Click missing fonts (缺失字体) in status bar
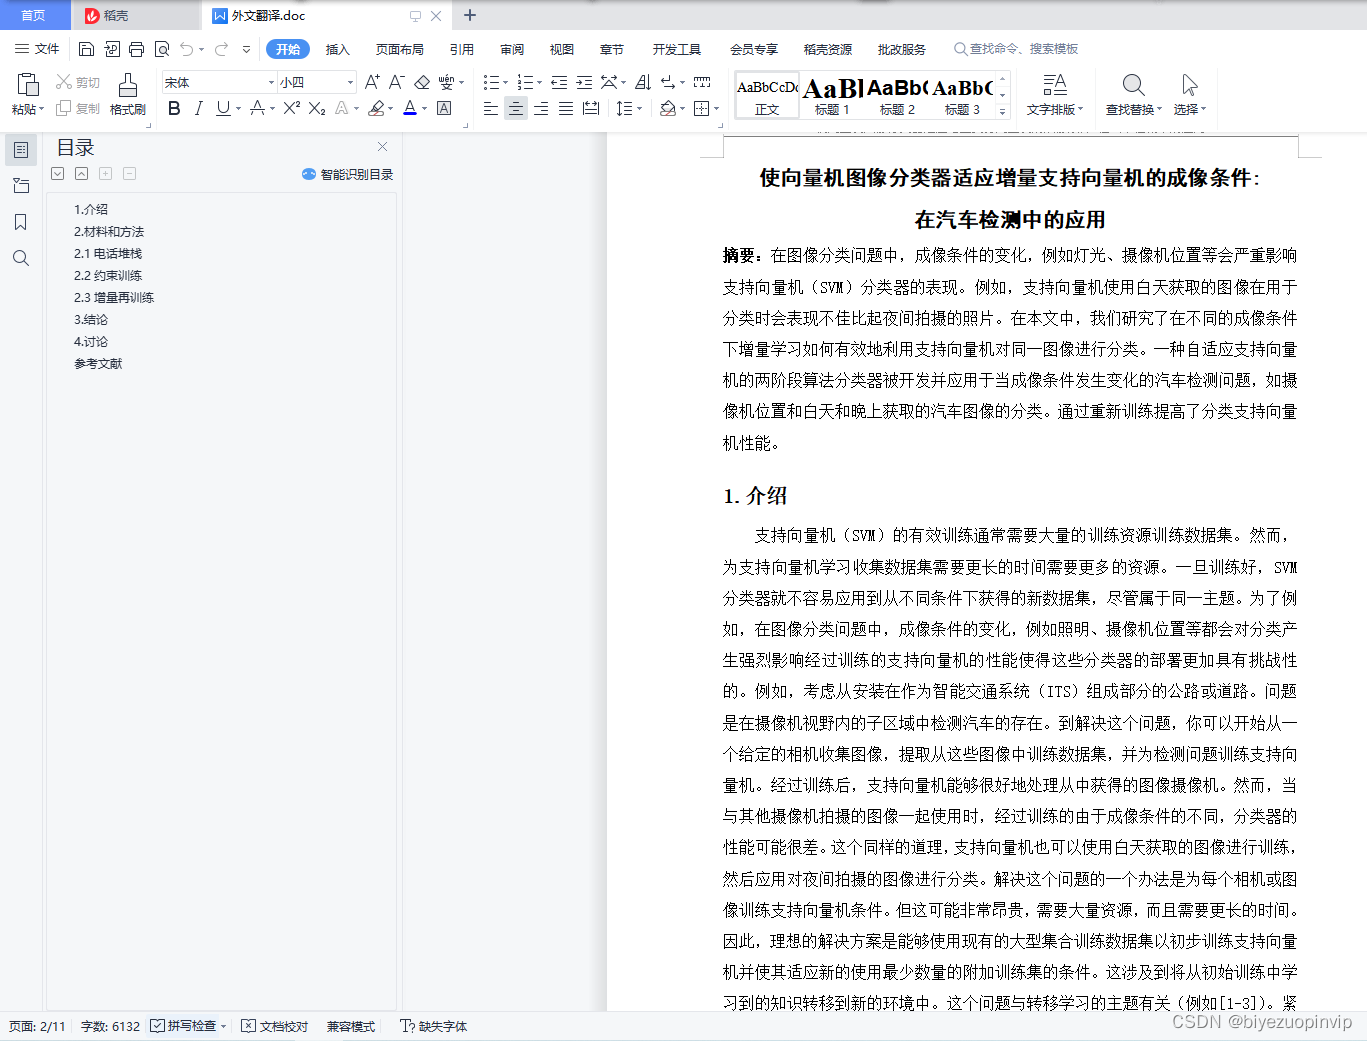Screen dimensions: 1367x1041 click(x=434, y=1026)
